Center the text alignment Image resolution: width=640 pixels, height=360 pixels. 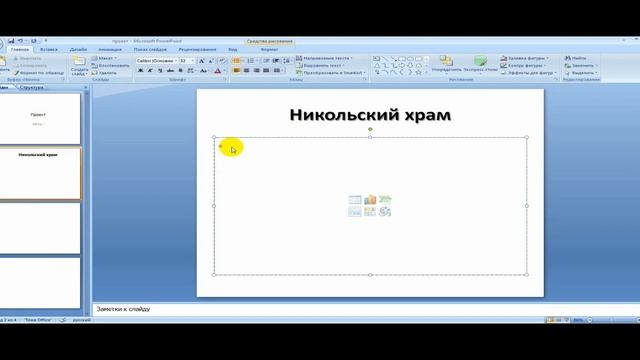tap(247, 71)
